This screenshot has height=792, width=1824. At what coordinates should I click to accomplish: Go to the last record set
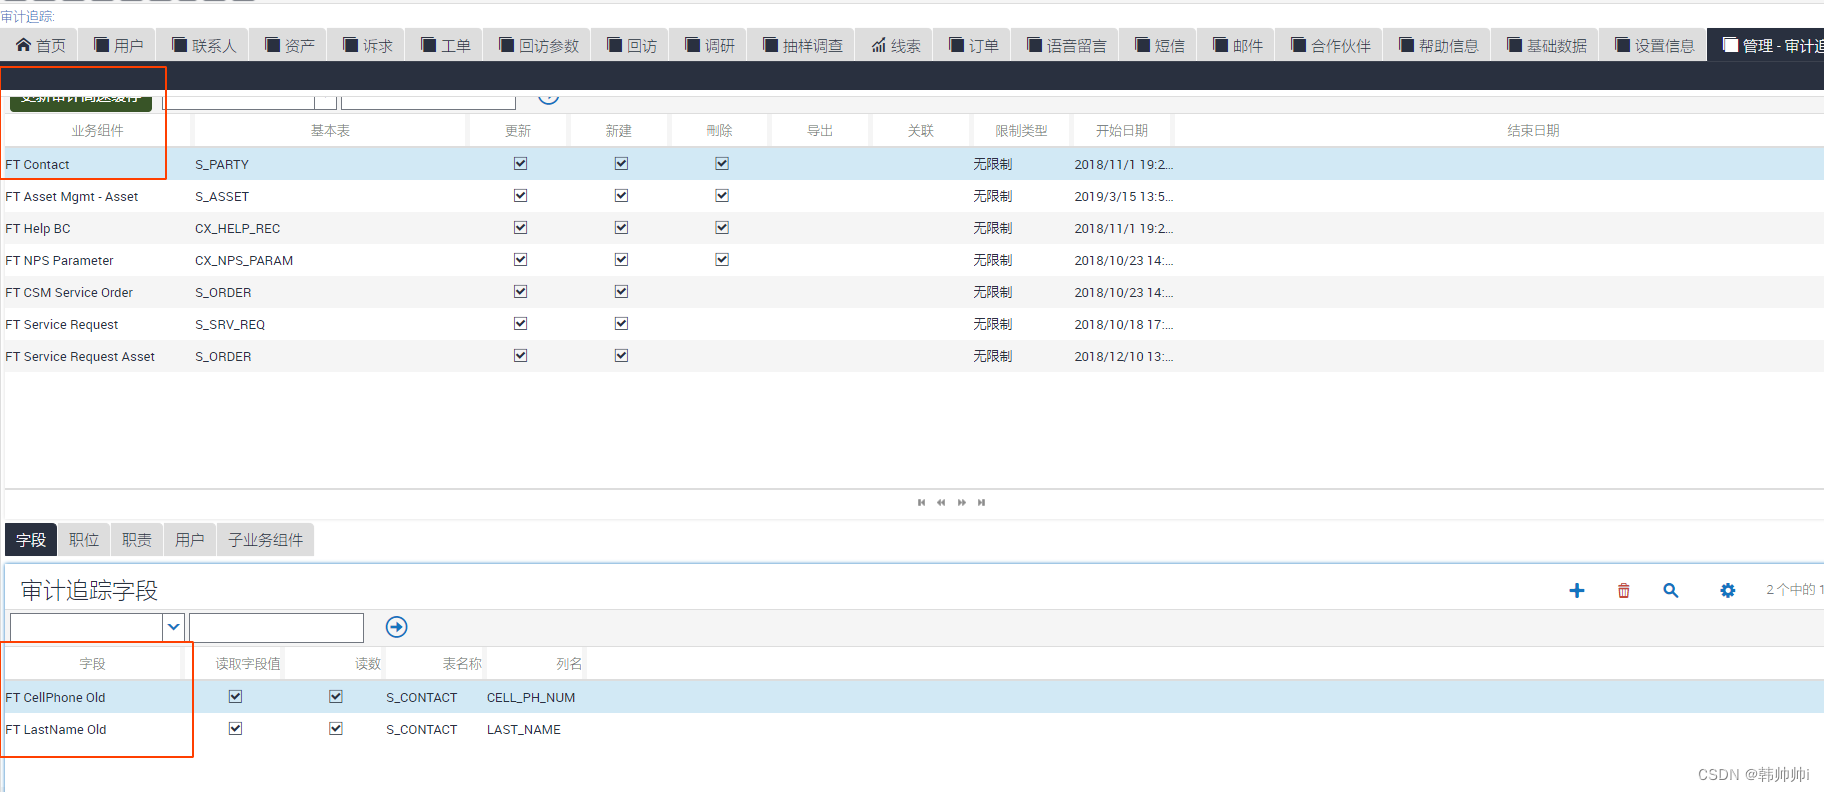point(982,502)
